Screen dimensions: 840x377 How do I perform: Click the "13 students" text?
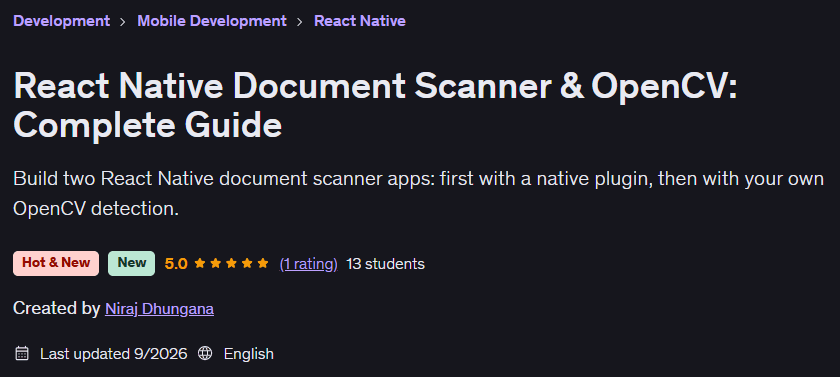pyautogui.click(x=386, y=263)
